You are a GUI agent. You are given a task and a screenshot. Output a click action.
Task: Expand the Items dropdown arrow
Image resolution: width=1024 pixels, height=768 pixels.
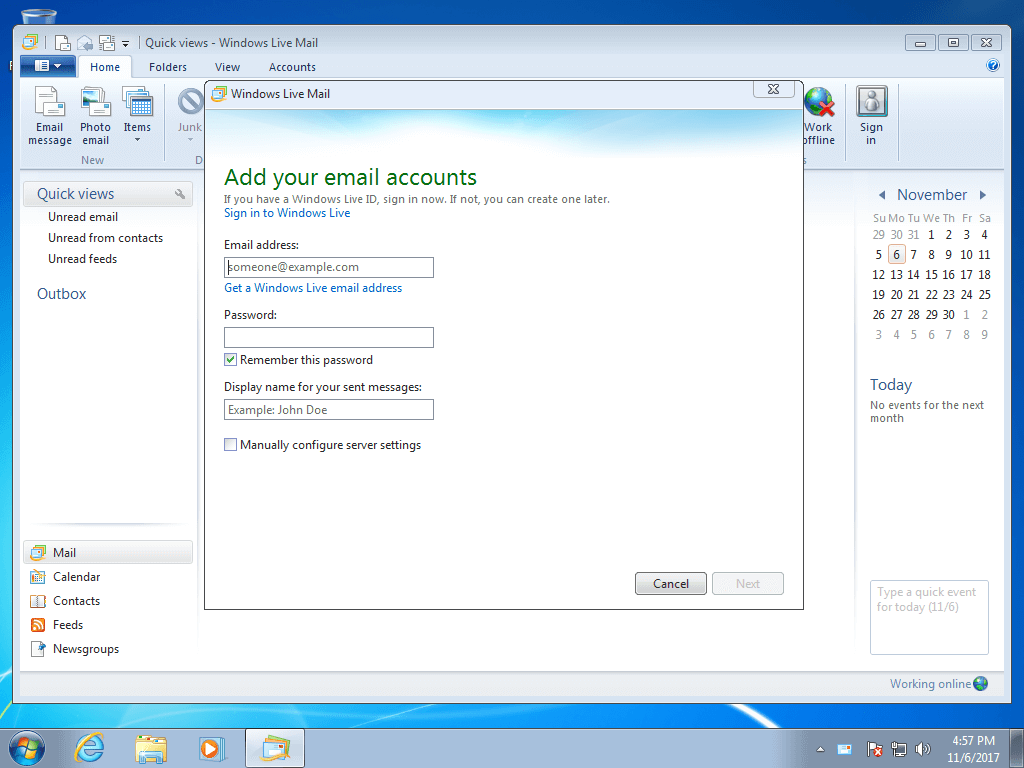tap(137, 140)
